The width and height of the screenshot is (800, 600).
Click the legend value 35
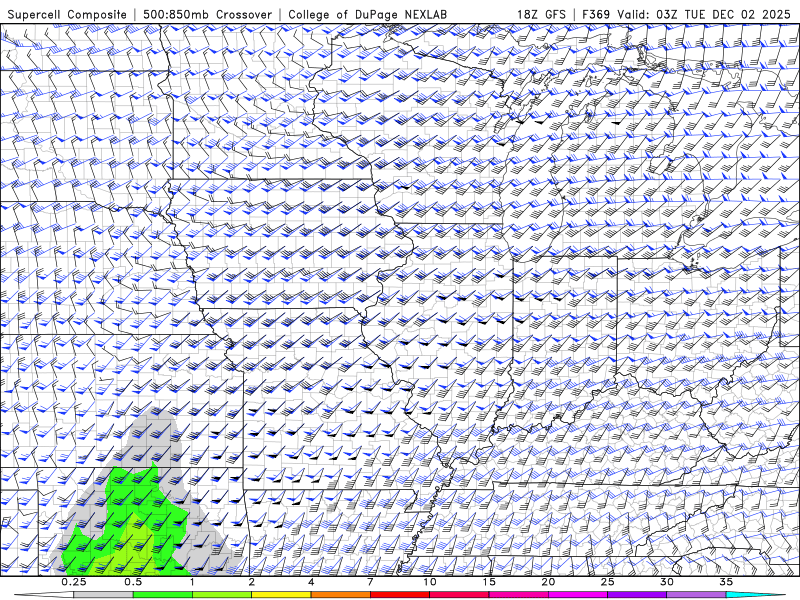click(726, 582)
